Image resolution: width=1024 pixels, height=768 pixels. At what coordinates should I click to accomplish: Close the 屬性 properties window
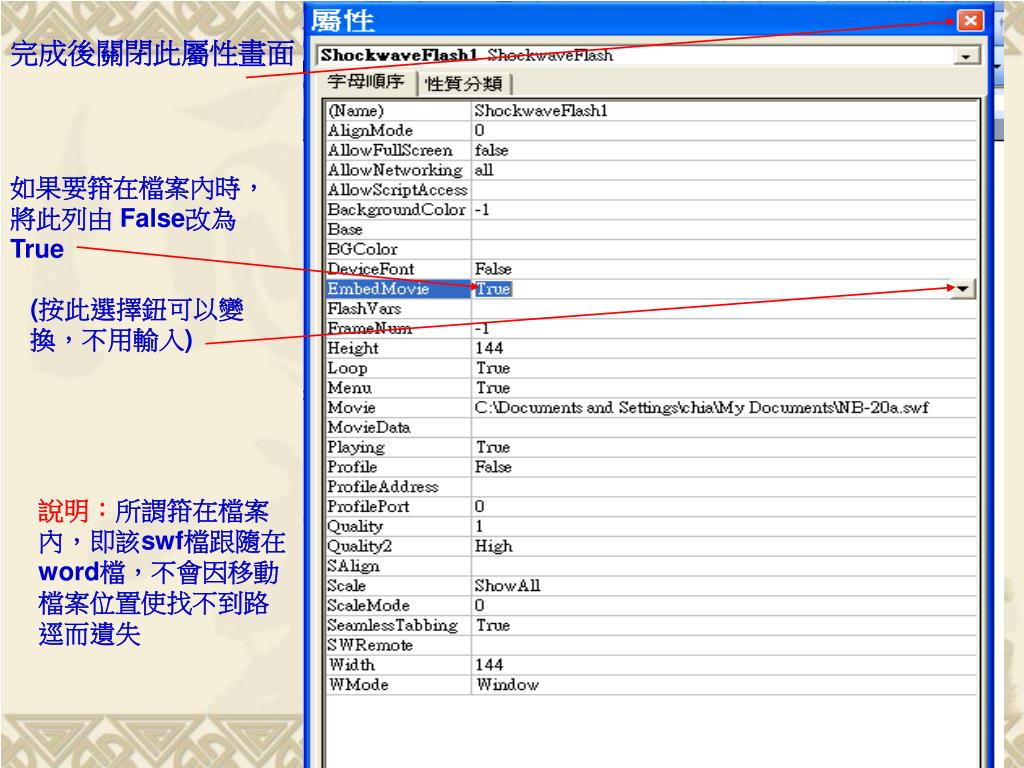pos(970,21)
